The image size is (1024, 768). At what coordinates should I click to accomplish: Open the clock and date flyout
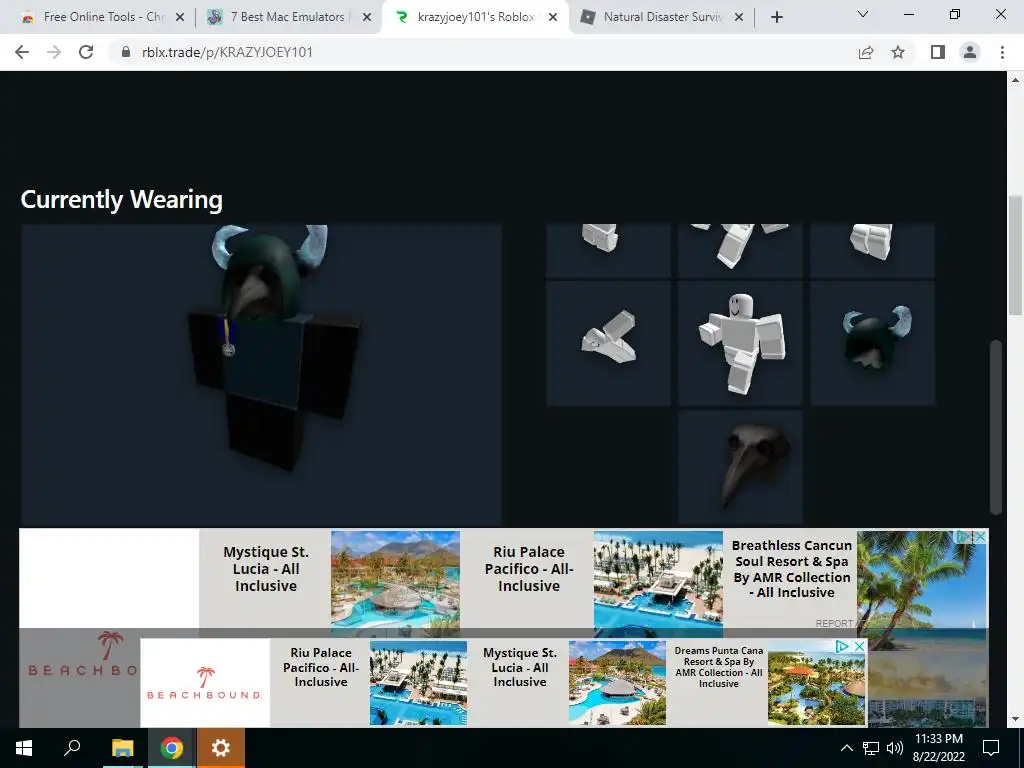[x=938, y=748]
